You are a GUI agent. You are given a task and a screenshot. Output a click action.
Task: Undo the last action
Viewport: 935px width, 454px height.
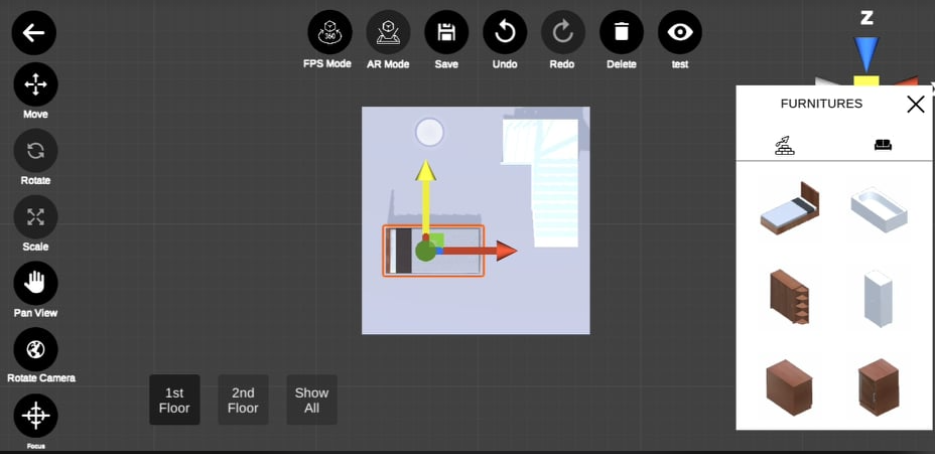(x=505, y=33)
